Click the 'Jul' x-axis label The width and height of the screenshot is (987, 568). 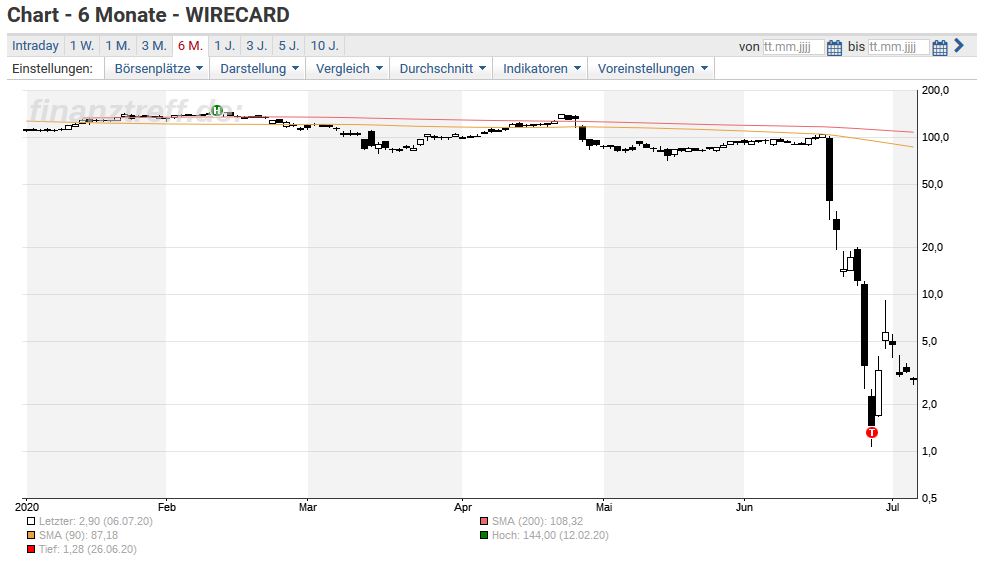(x=893, y=507)
